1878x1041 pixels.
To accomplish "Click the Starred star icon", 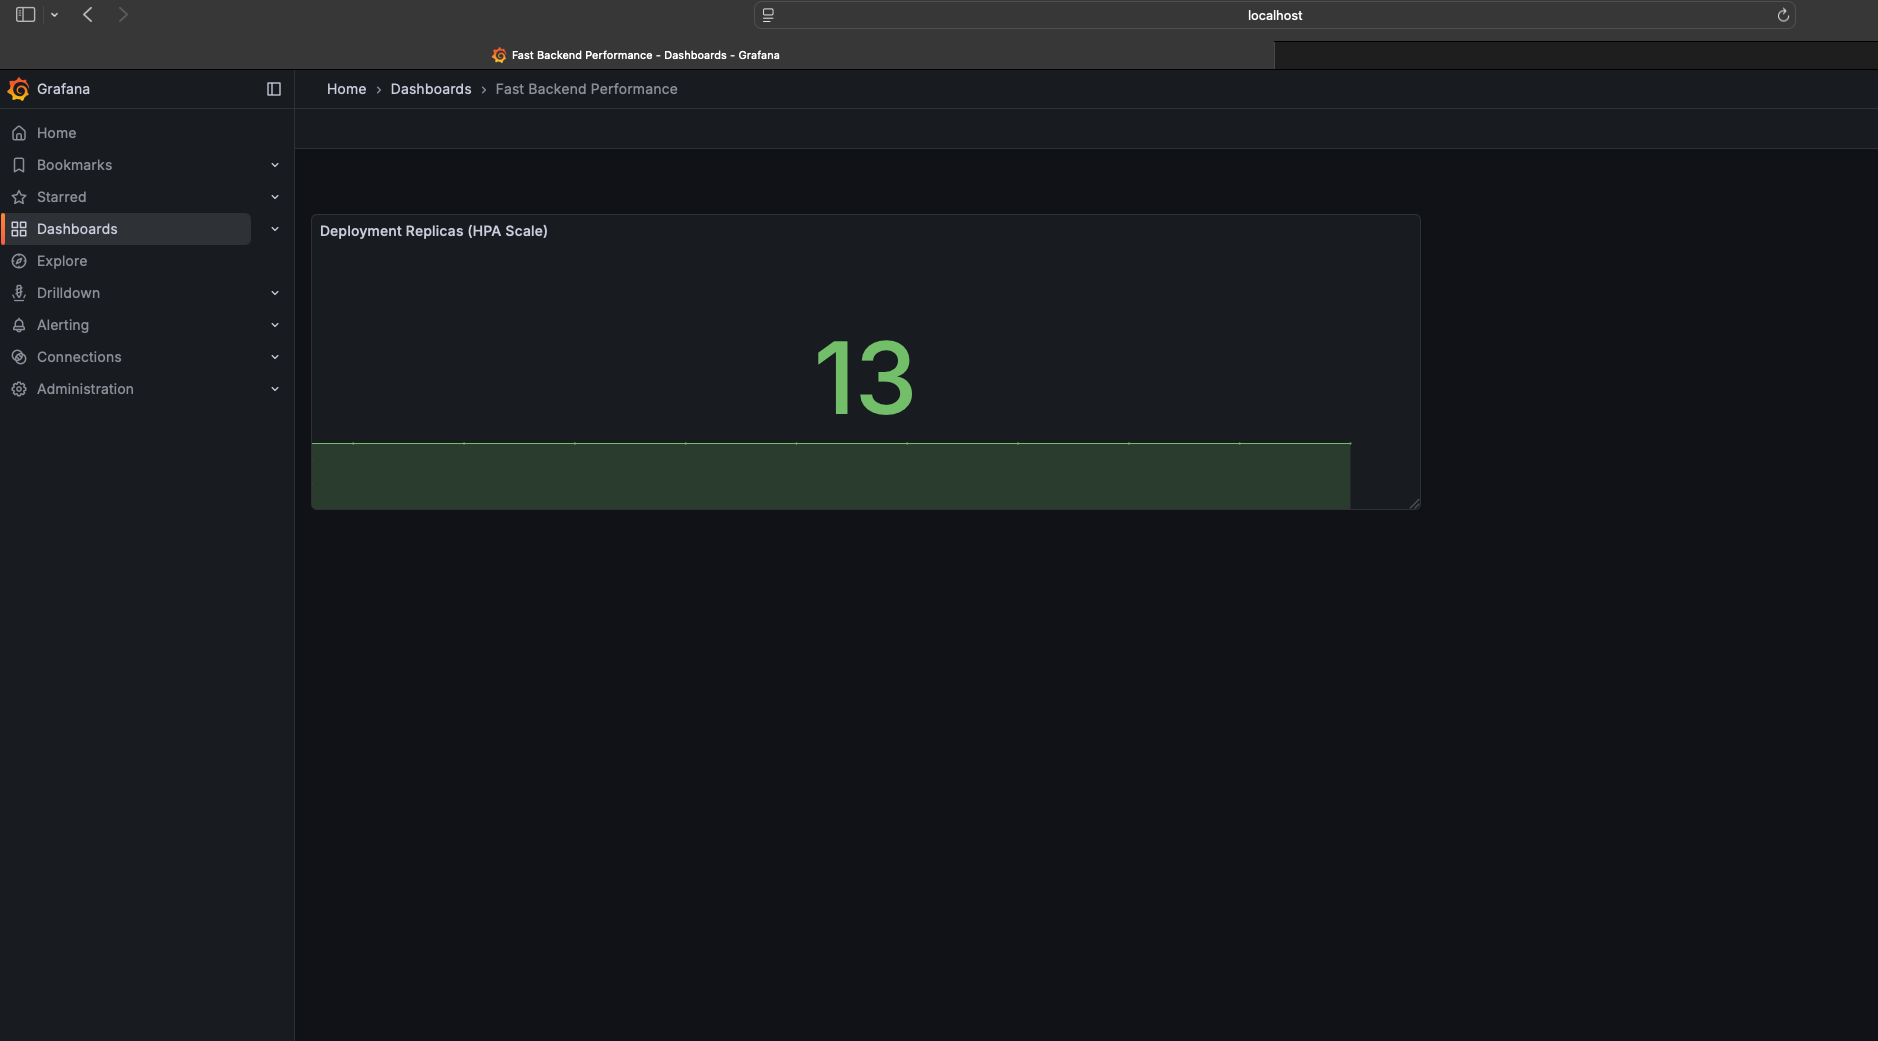I will [x=19, y=197].
